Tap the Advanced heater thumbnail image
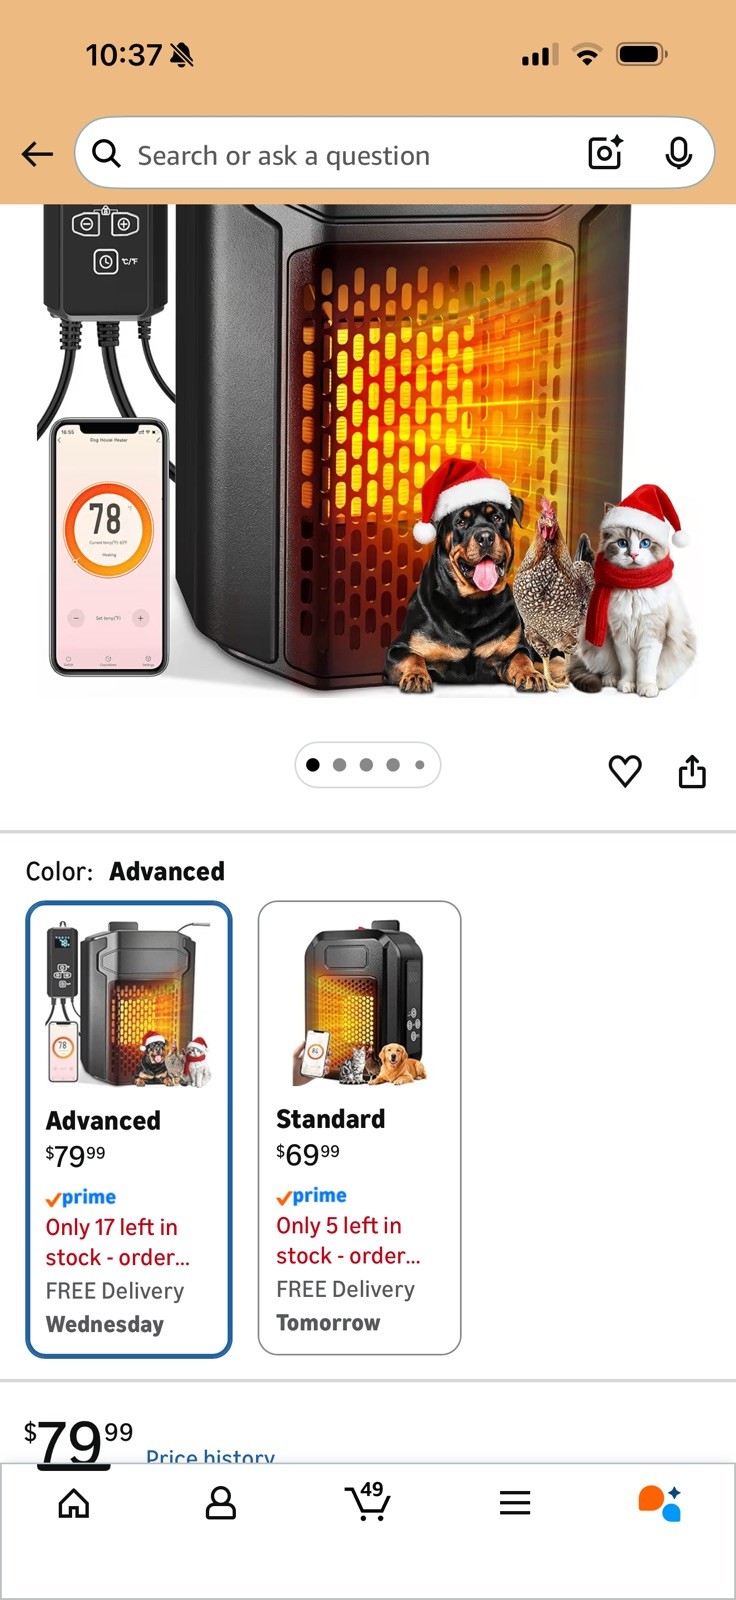 coord(129,1004)
